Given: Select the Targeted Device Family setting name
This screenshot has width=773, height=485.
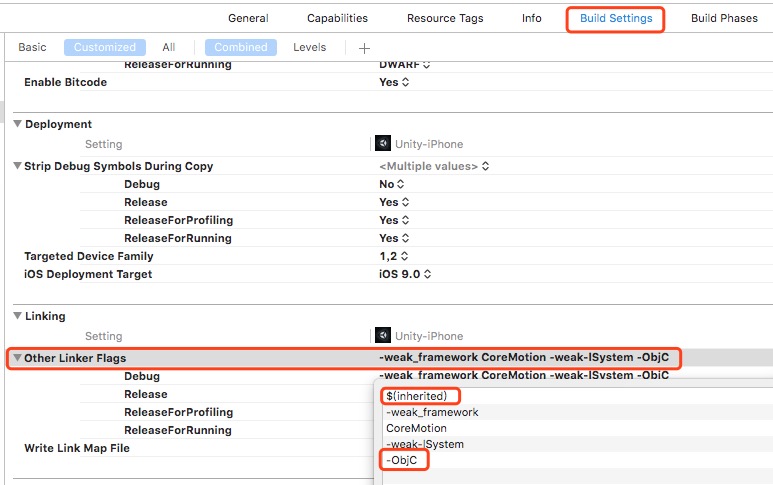Looking at the screenshot, I should coord(89,256).
